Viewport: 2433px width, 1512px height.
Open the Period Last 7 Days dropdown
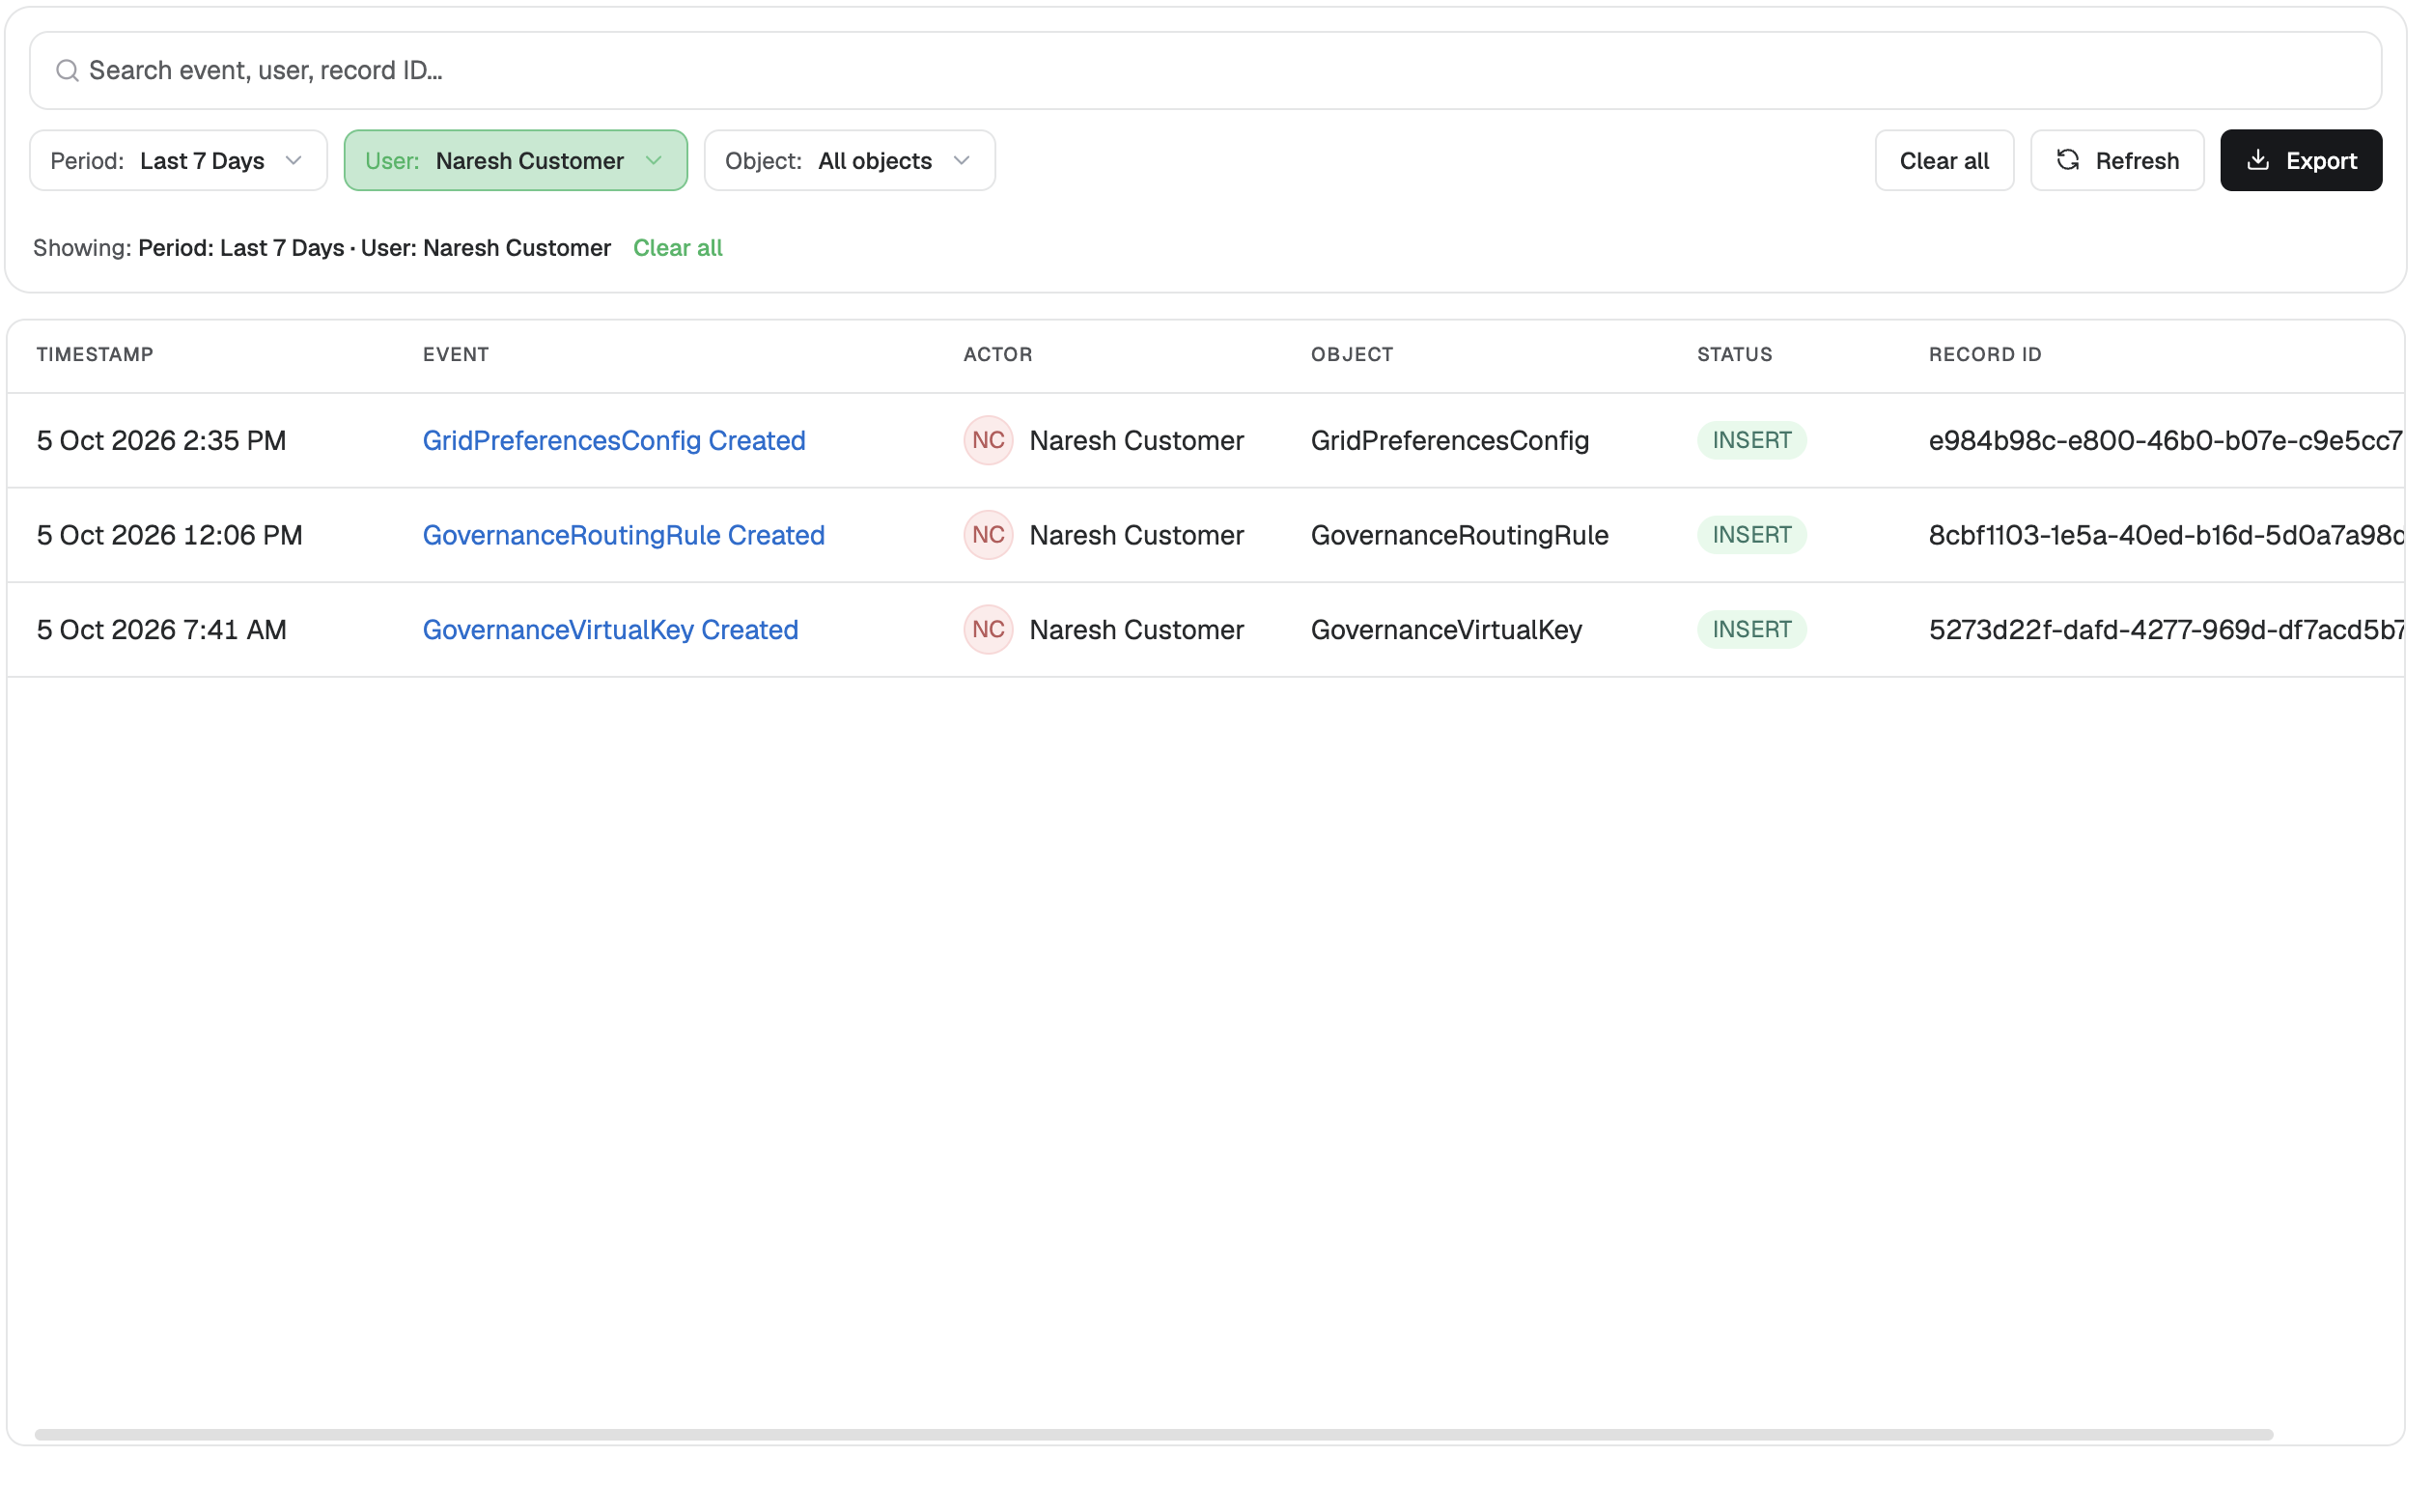point(180,161)
